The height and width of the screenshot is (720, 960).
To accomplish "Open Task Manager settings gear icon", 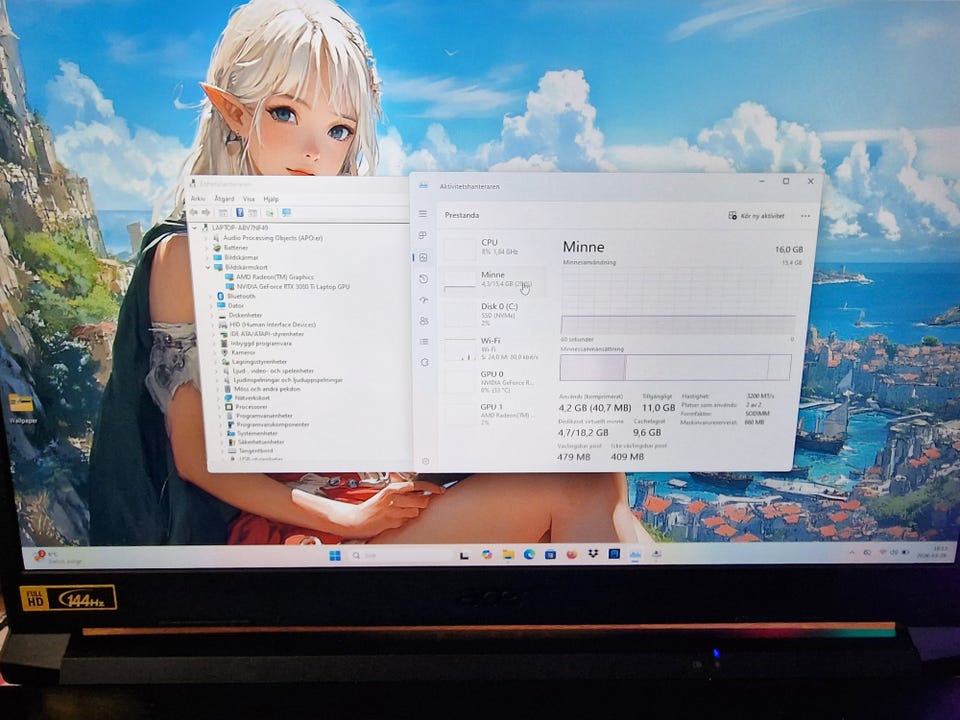I will click(426, 461).
